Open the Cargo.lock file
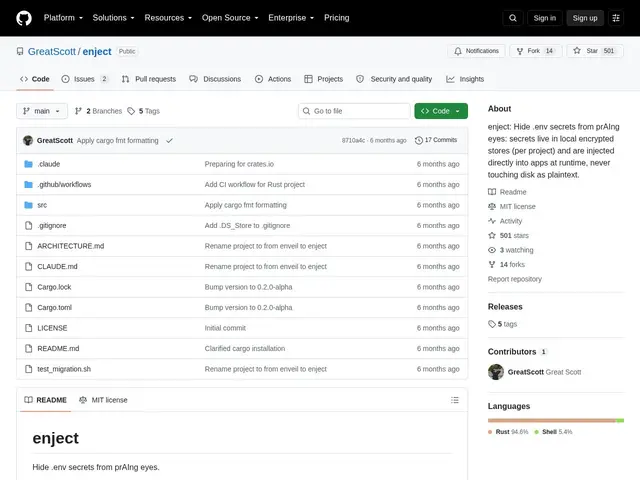Viewport: 640px width, 480px height. pyautogui.click(x=54, y=287)
